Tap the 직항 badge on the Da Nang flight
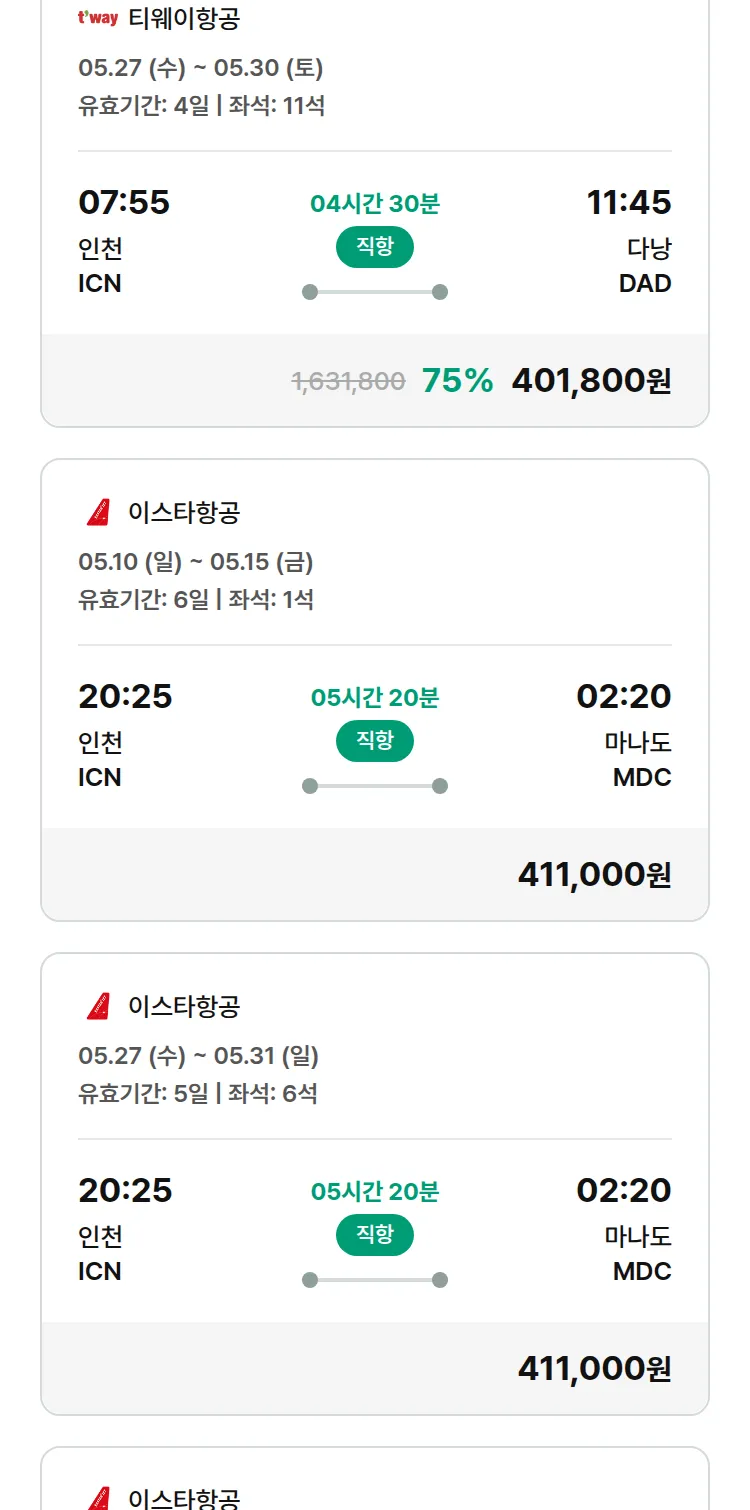This screenshot has height=1510, width=750. [375, 247]
